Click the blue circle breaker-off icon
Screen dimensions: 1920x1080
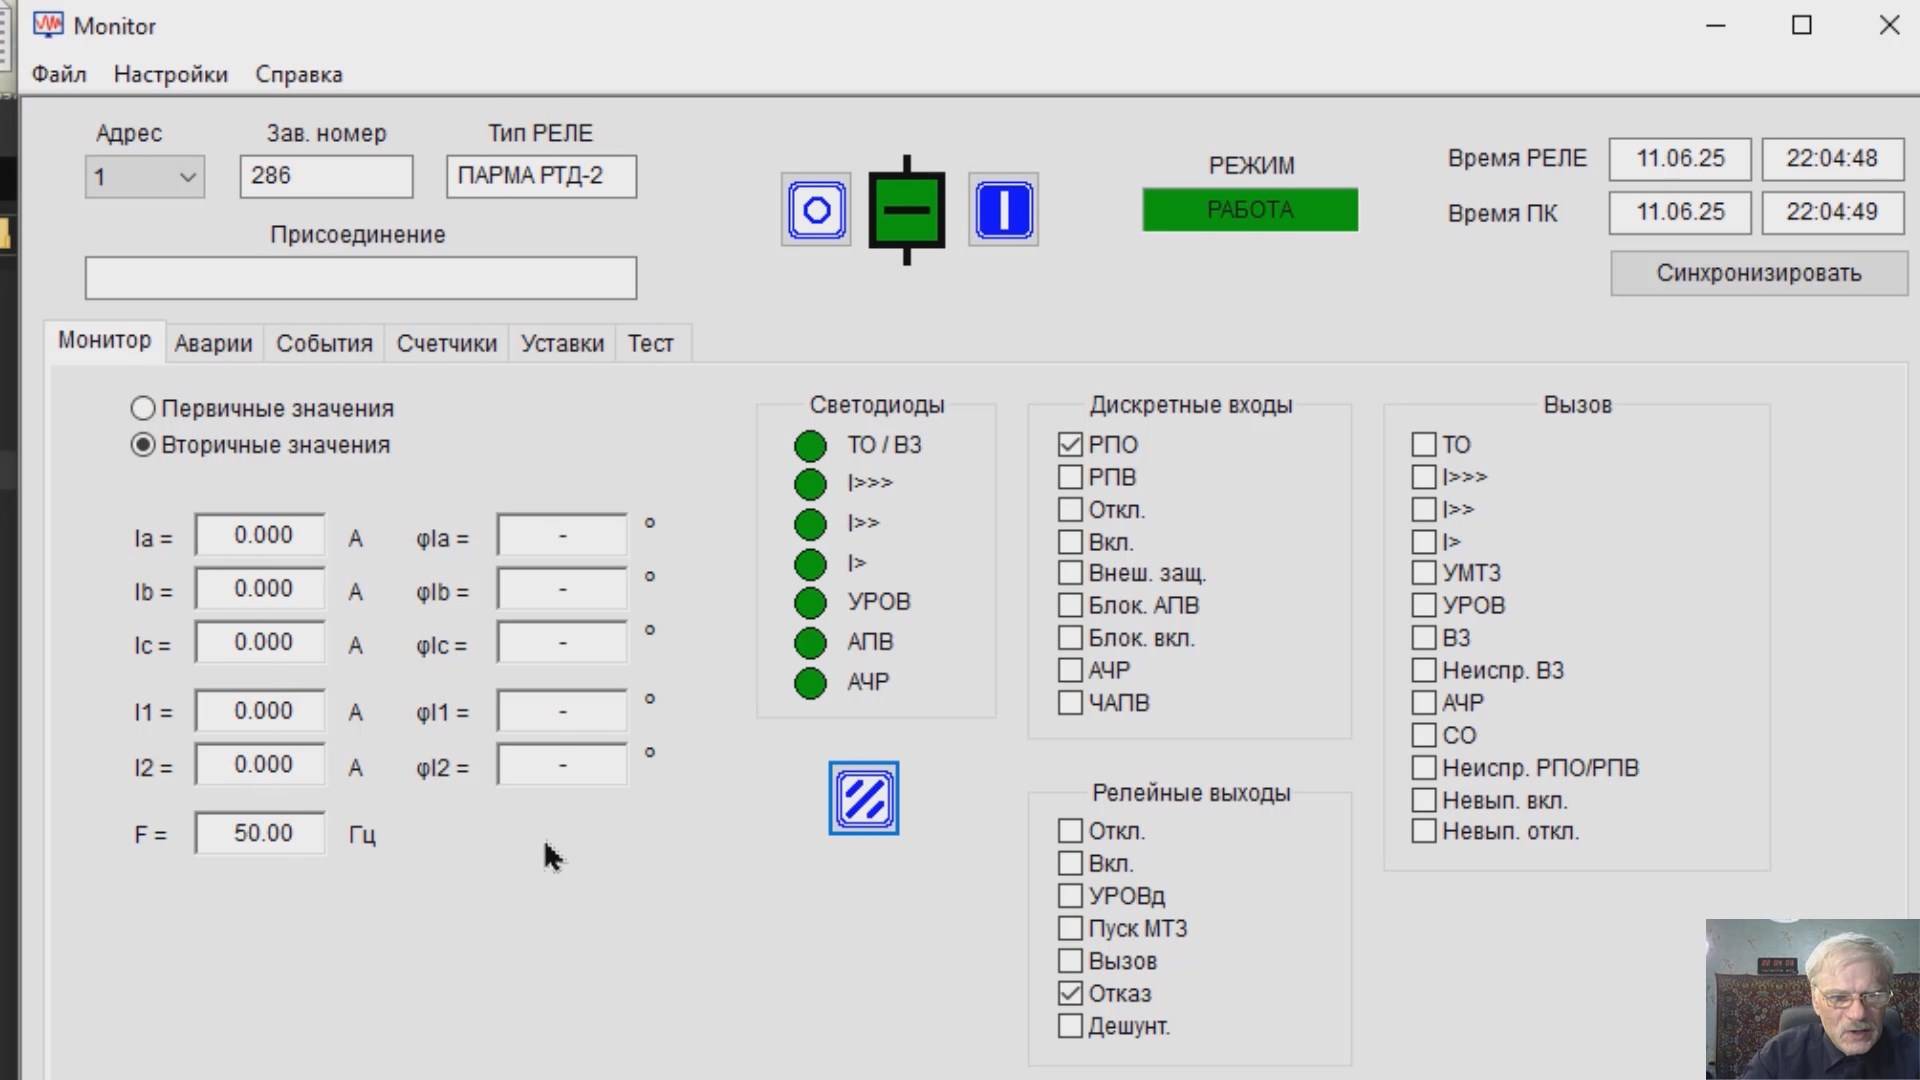click(x=816, y=210)
